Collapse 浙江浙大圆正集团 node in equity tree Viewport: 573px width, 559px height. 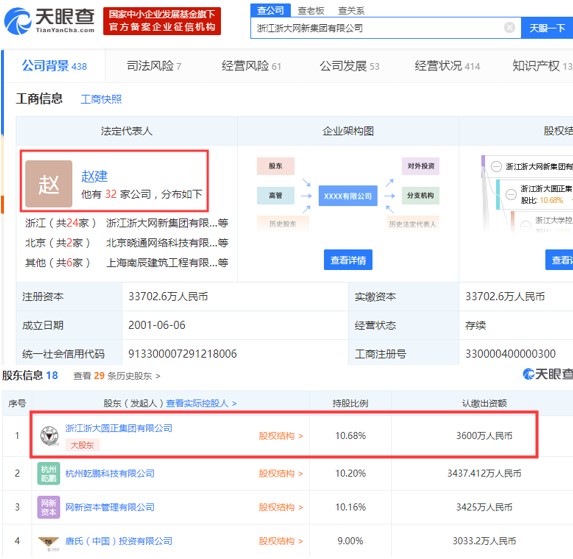[x=511, y=194]
